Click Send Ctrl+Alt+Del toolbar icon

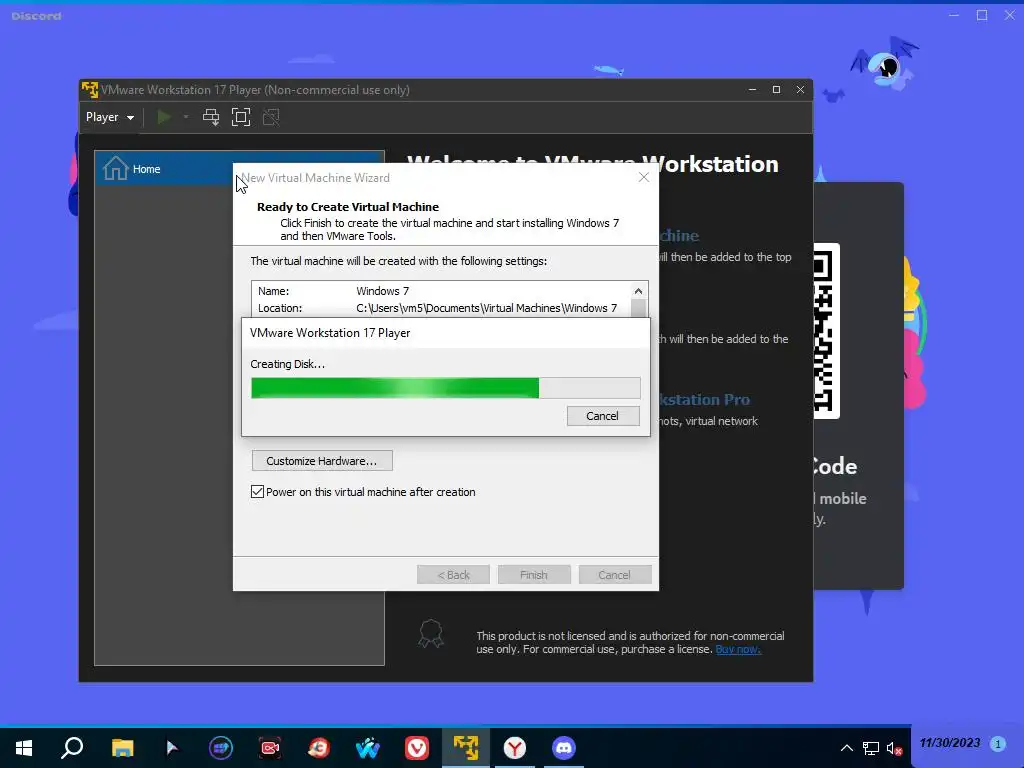coord(210,118)
